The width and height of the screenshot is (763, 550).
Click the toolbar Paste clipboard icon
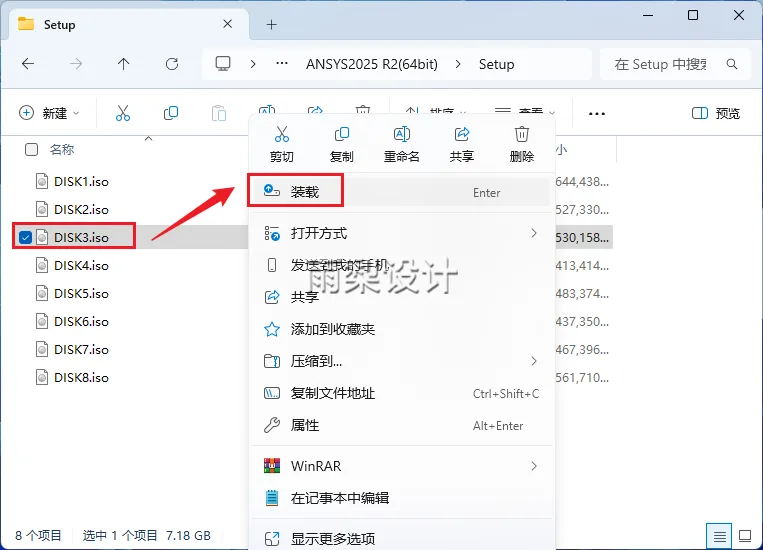pos(219,113)
